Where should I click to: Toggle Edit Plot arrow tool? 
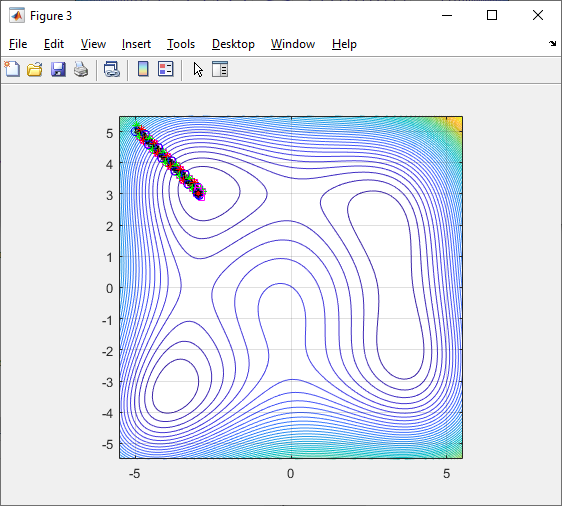click(198, 70)
